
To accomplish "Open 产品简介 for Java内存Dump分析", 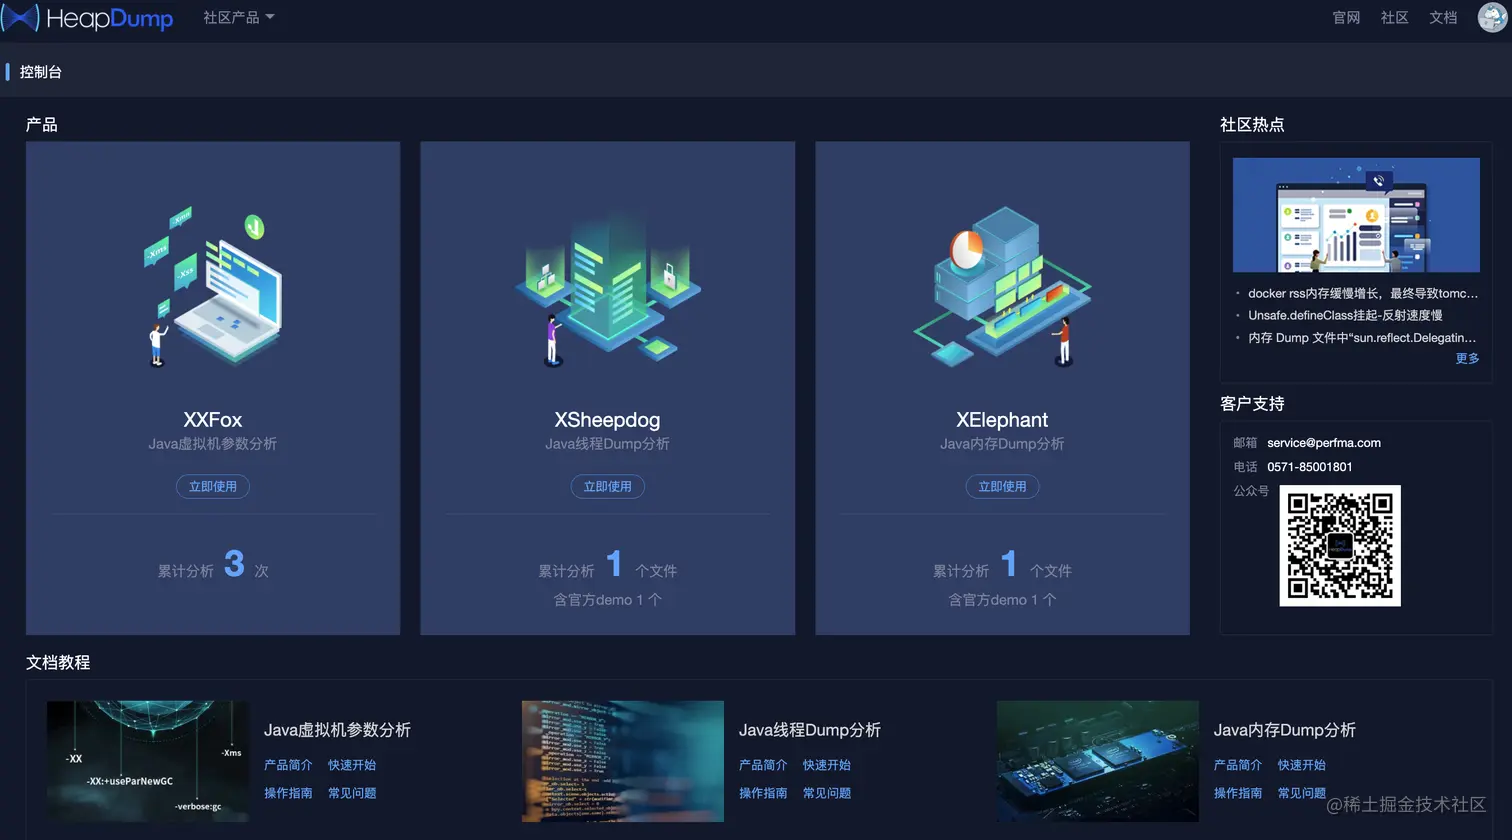I will (x=1238, y=765).
